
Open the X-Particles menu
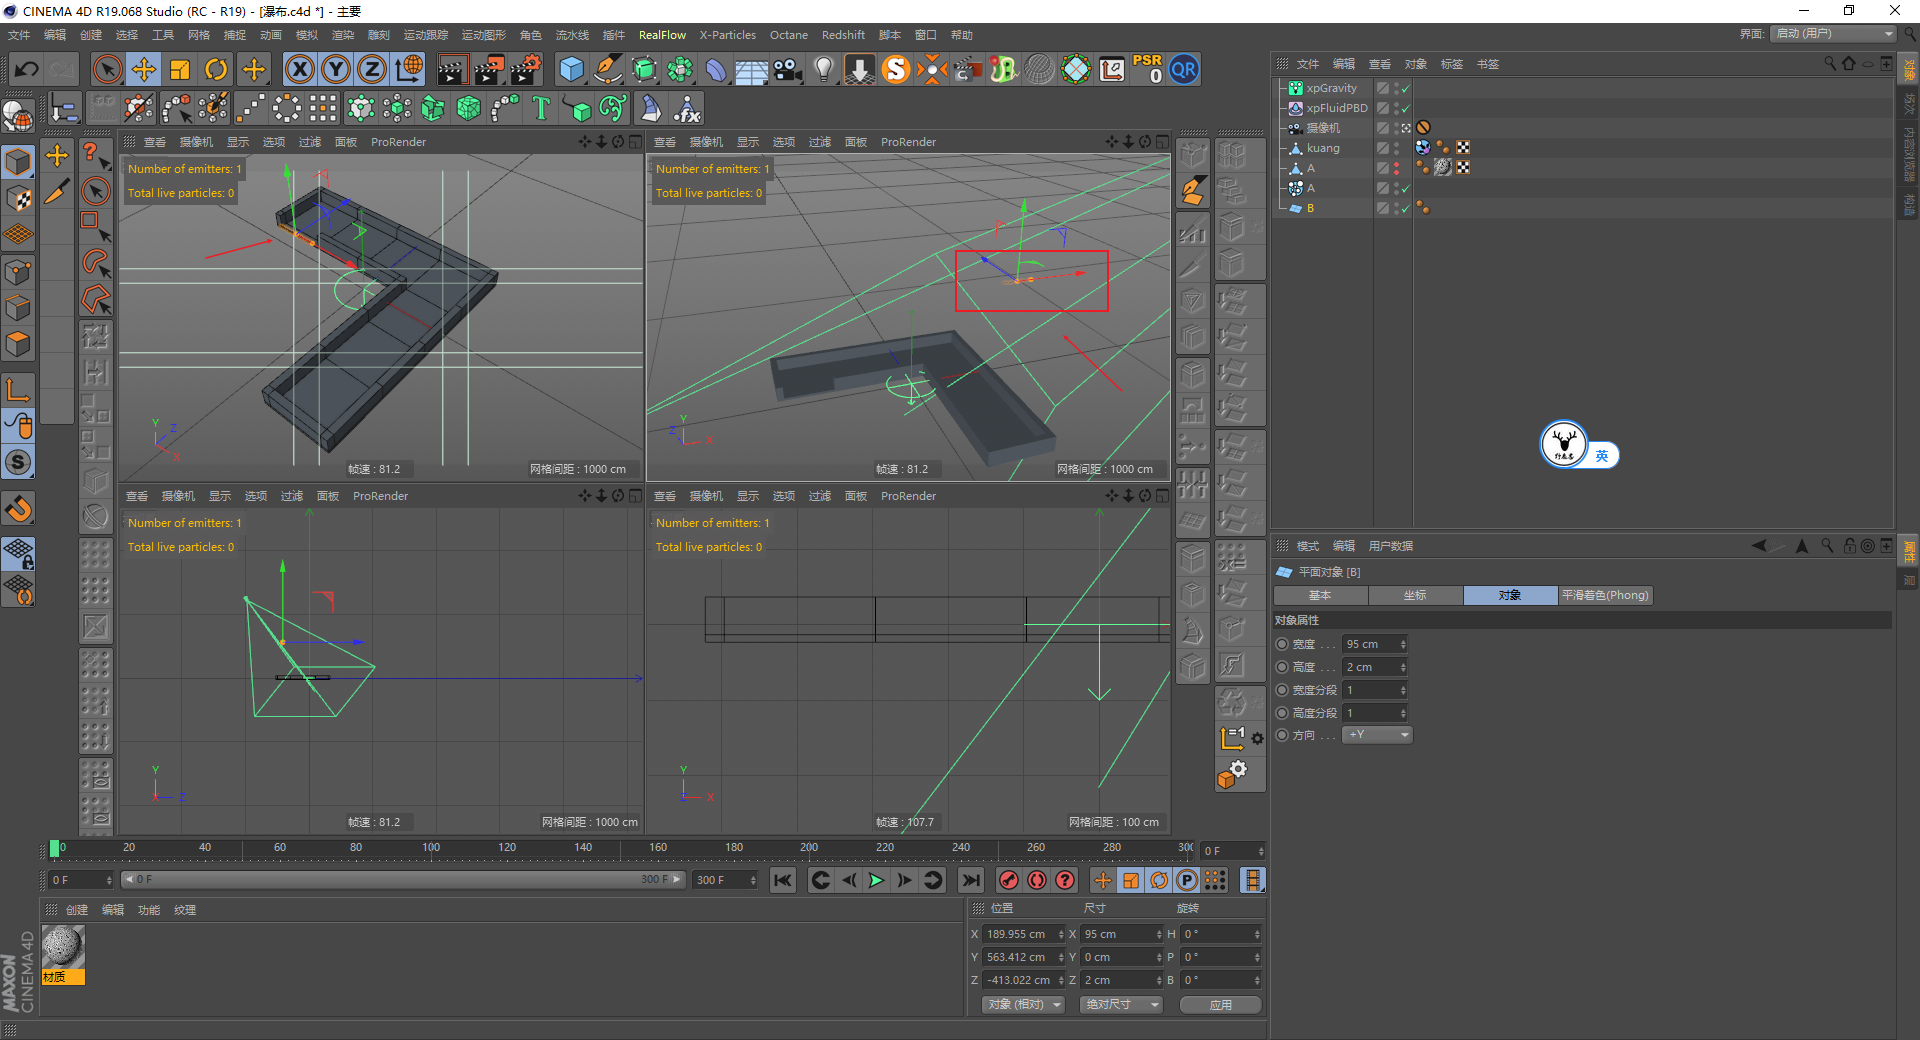click(727, 35)
